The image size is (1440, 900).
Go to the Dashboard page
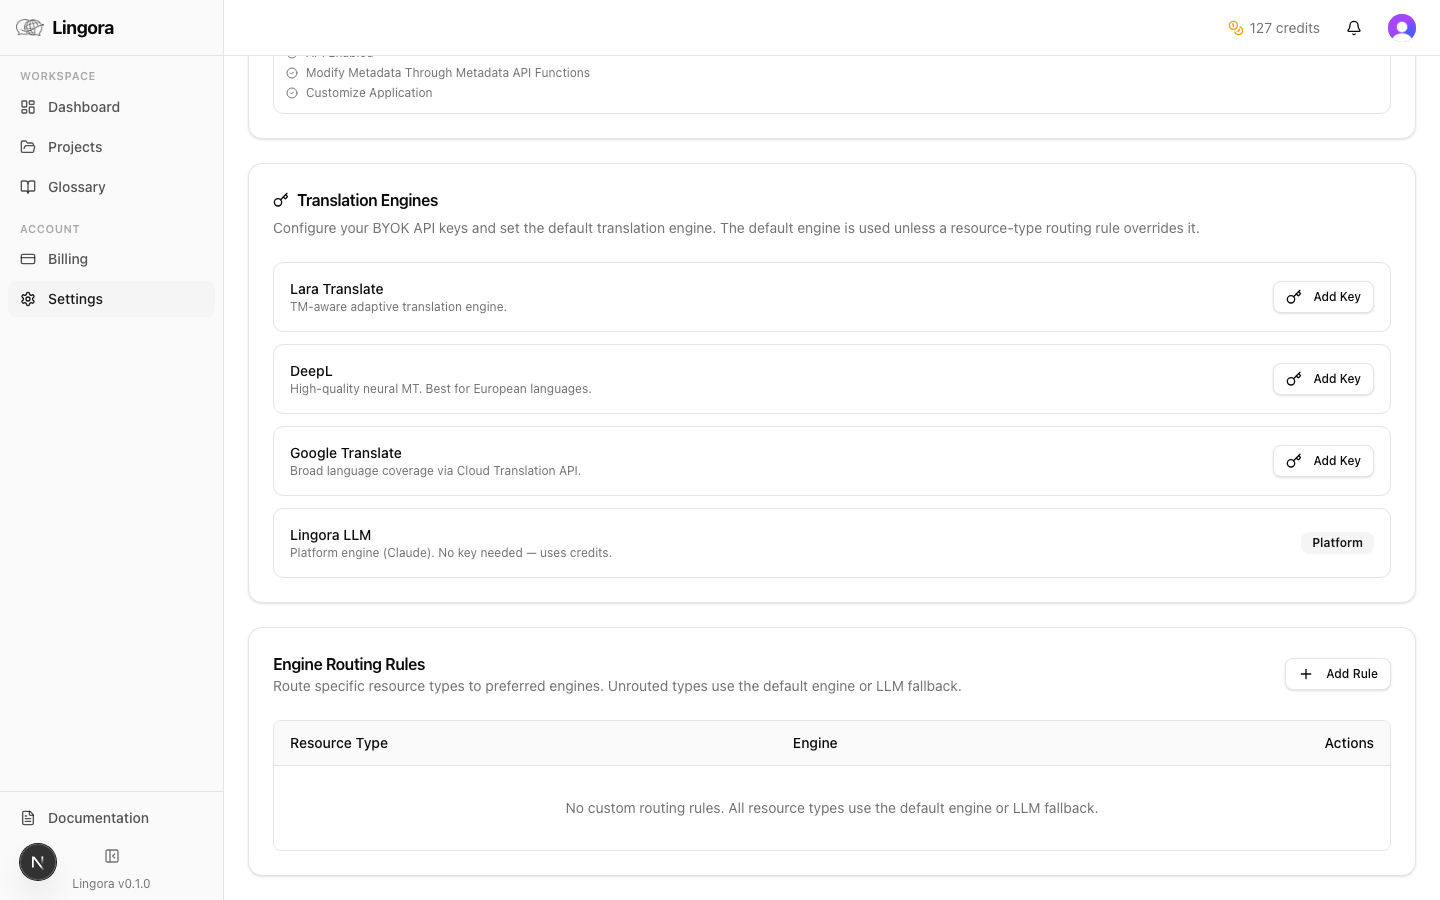(x=84, y=107)
